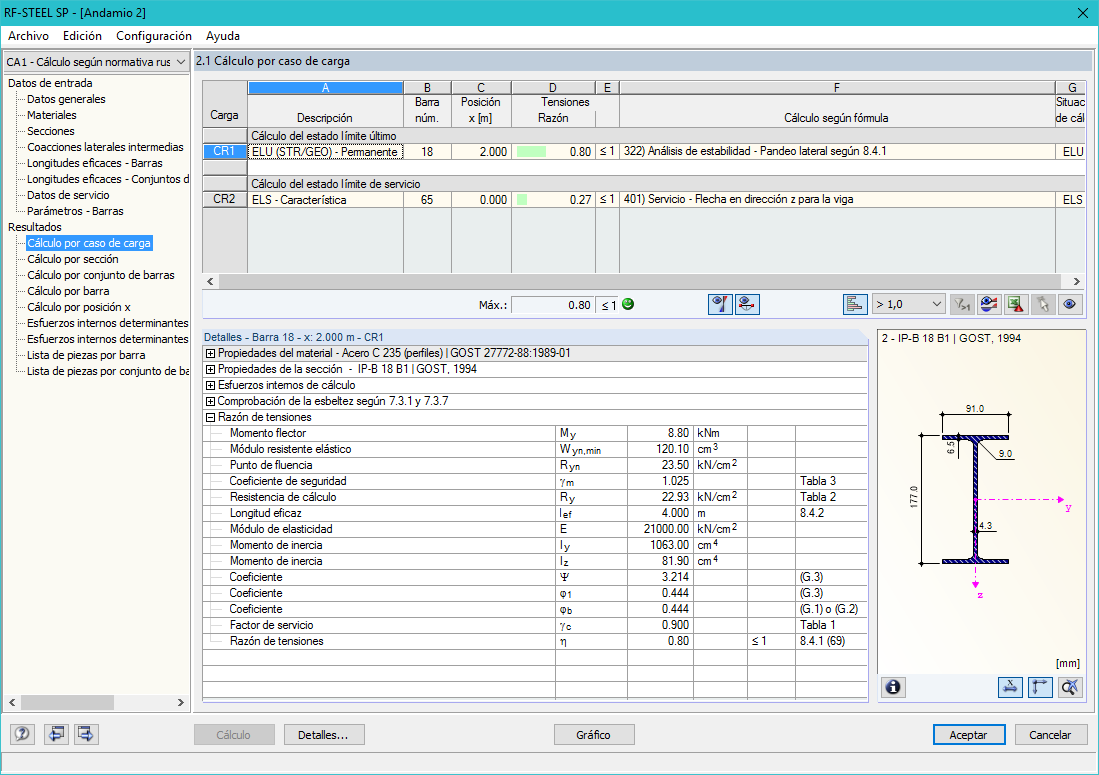
Task: Select Materiales in tree
Action: click(x=52, y=115)
